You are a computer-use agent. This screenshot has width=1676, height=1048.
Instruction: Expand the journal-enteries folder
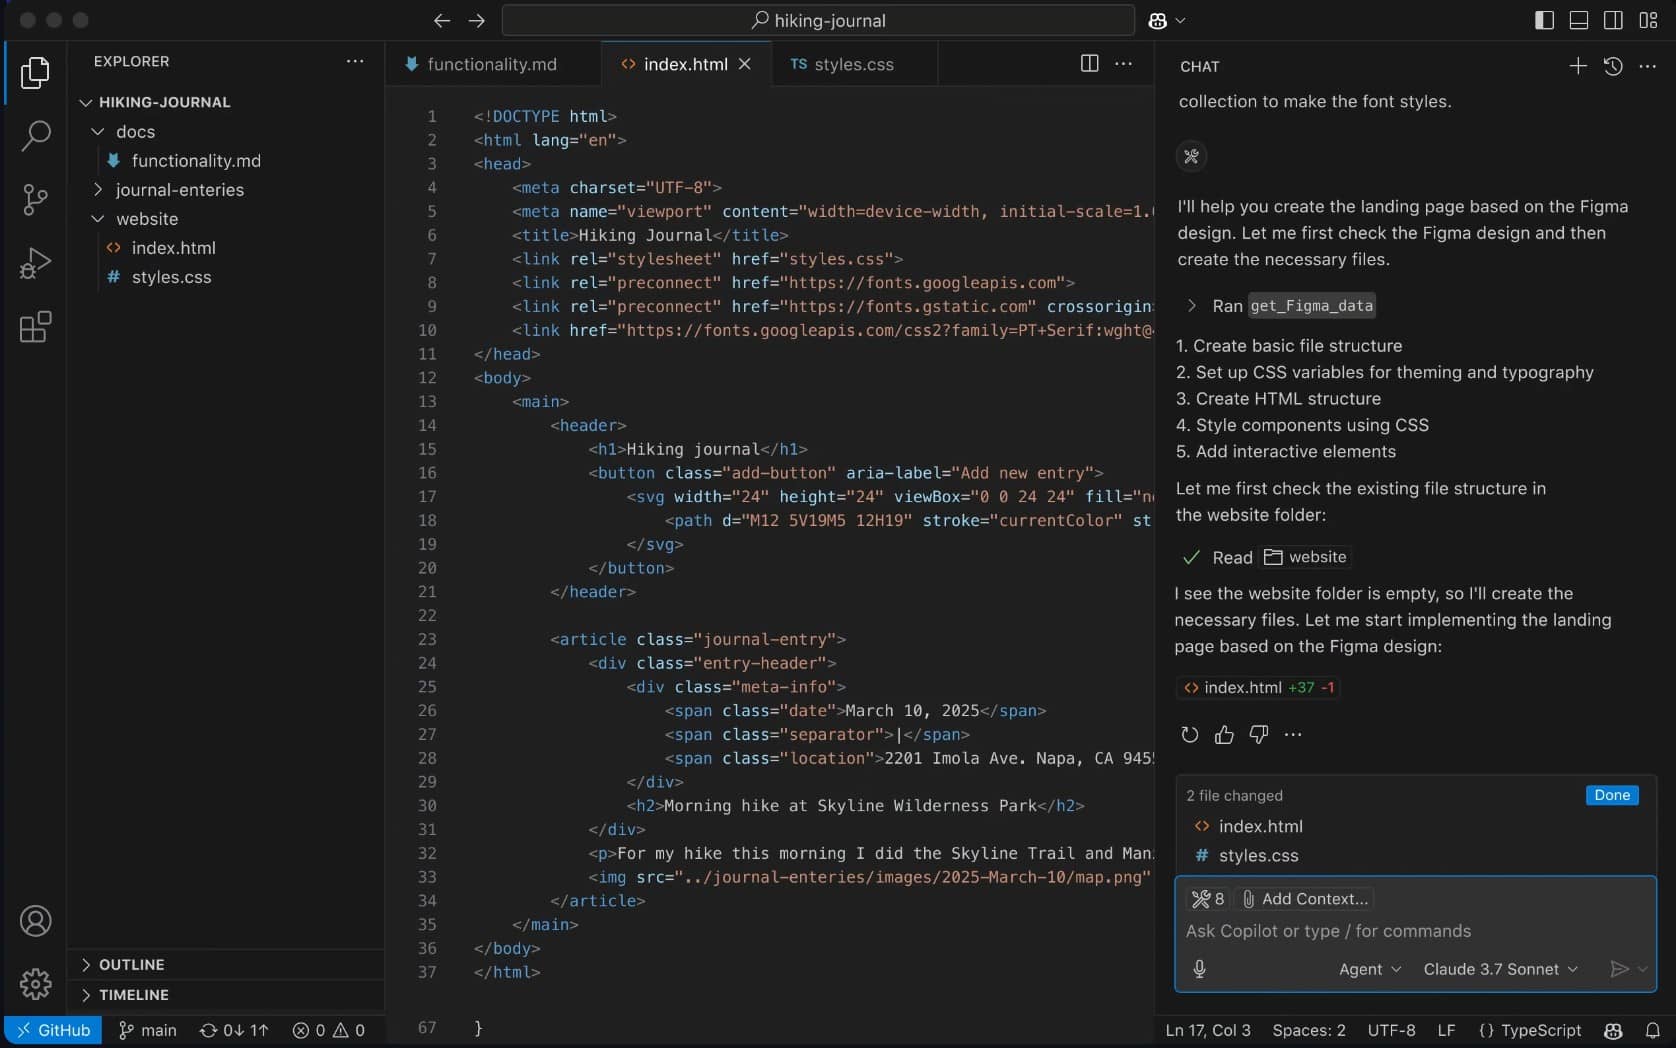(179, 190)
